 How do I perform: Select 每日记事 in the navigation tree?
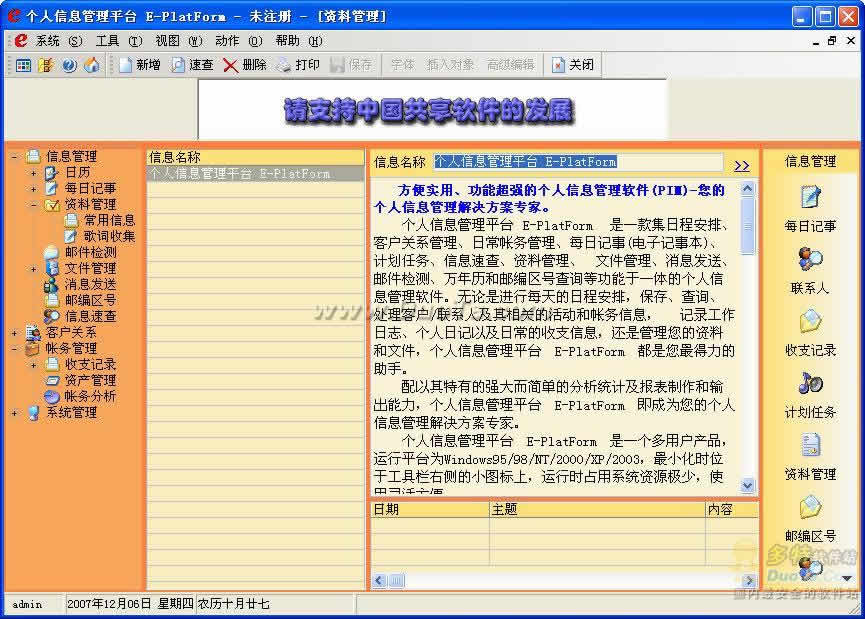click(90, 188)
